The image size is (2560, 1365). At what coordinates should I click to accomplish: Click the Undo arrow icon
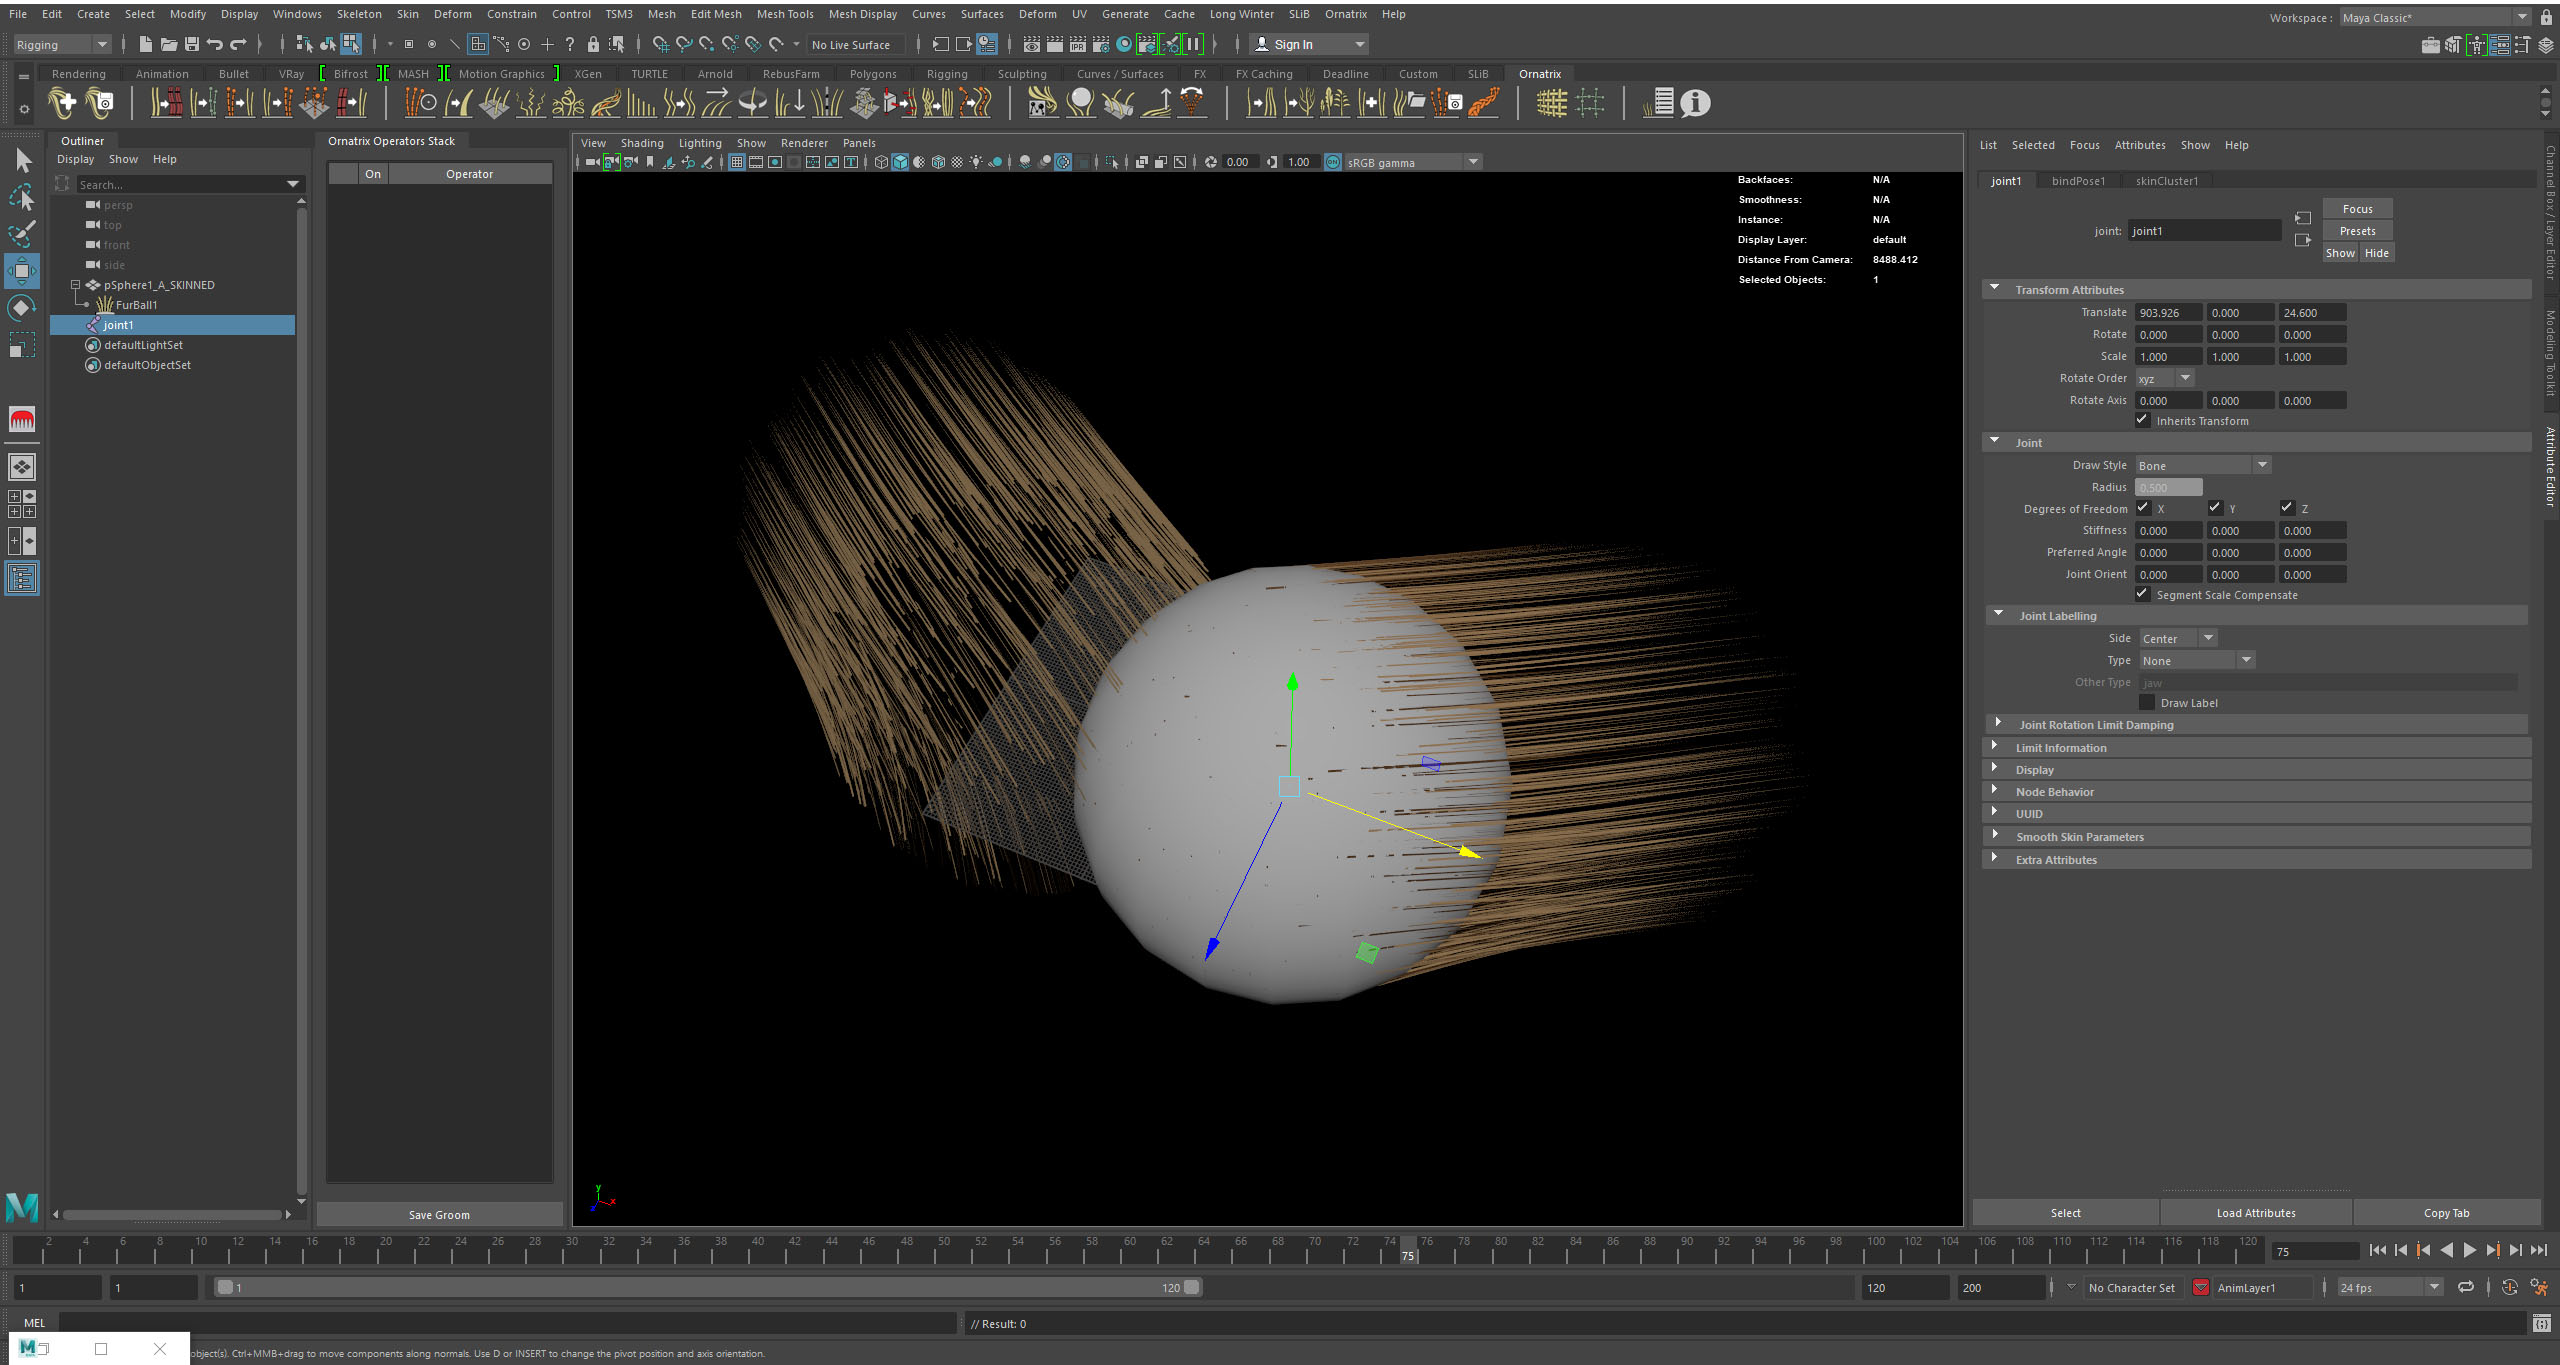pyautogui.click(x=214, y=44)
